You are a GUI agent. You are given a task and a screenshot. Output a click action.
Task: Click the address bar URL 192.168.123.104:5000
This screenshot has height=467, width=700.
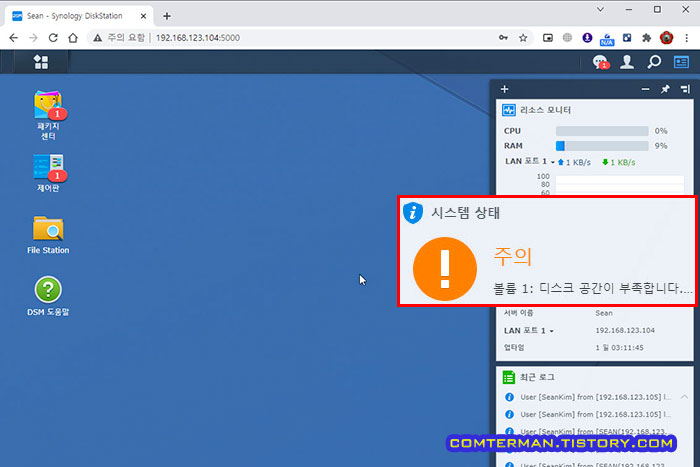pos(198,38)
